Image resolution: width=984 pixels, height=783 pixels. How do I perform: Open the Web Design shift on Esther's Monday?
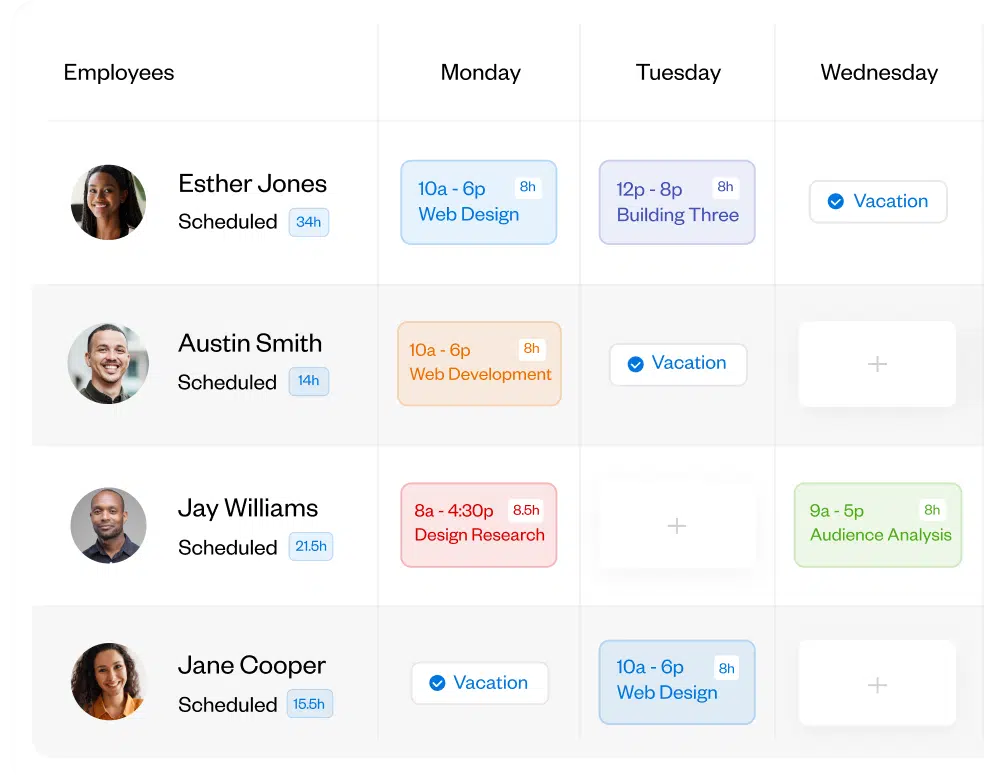pos(478,201)
